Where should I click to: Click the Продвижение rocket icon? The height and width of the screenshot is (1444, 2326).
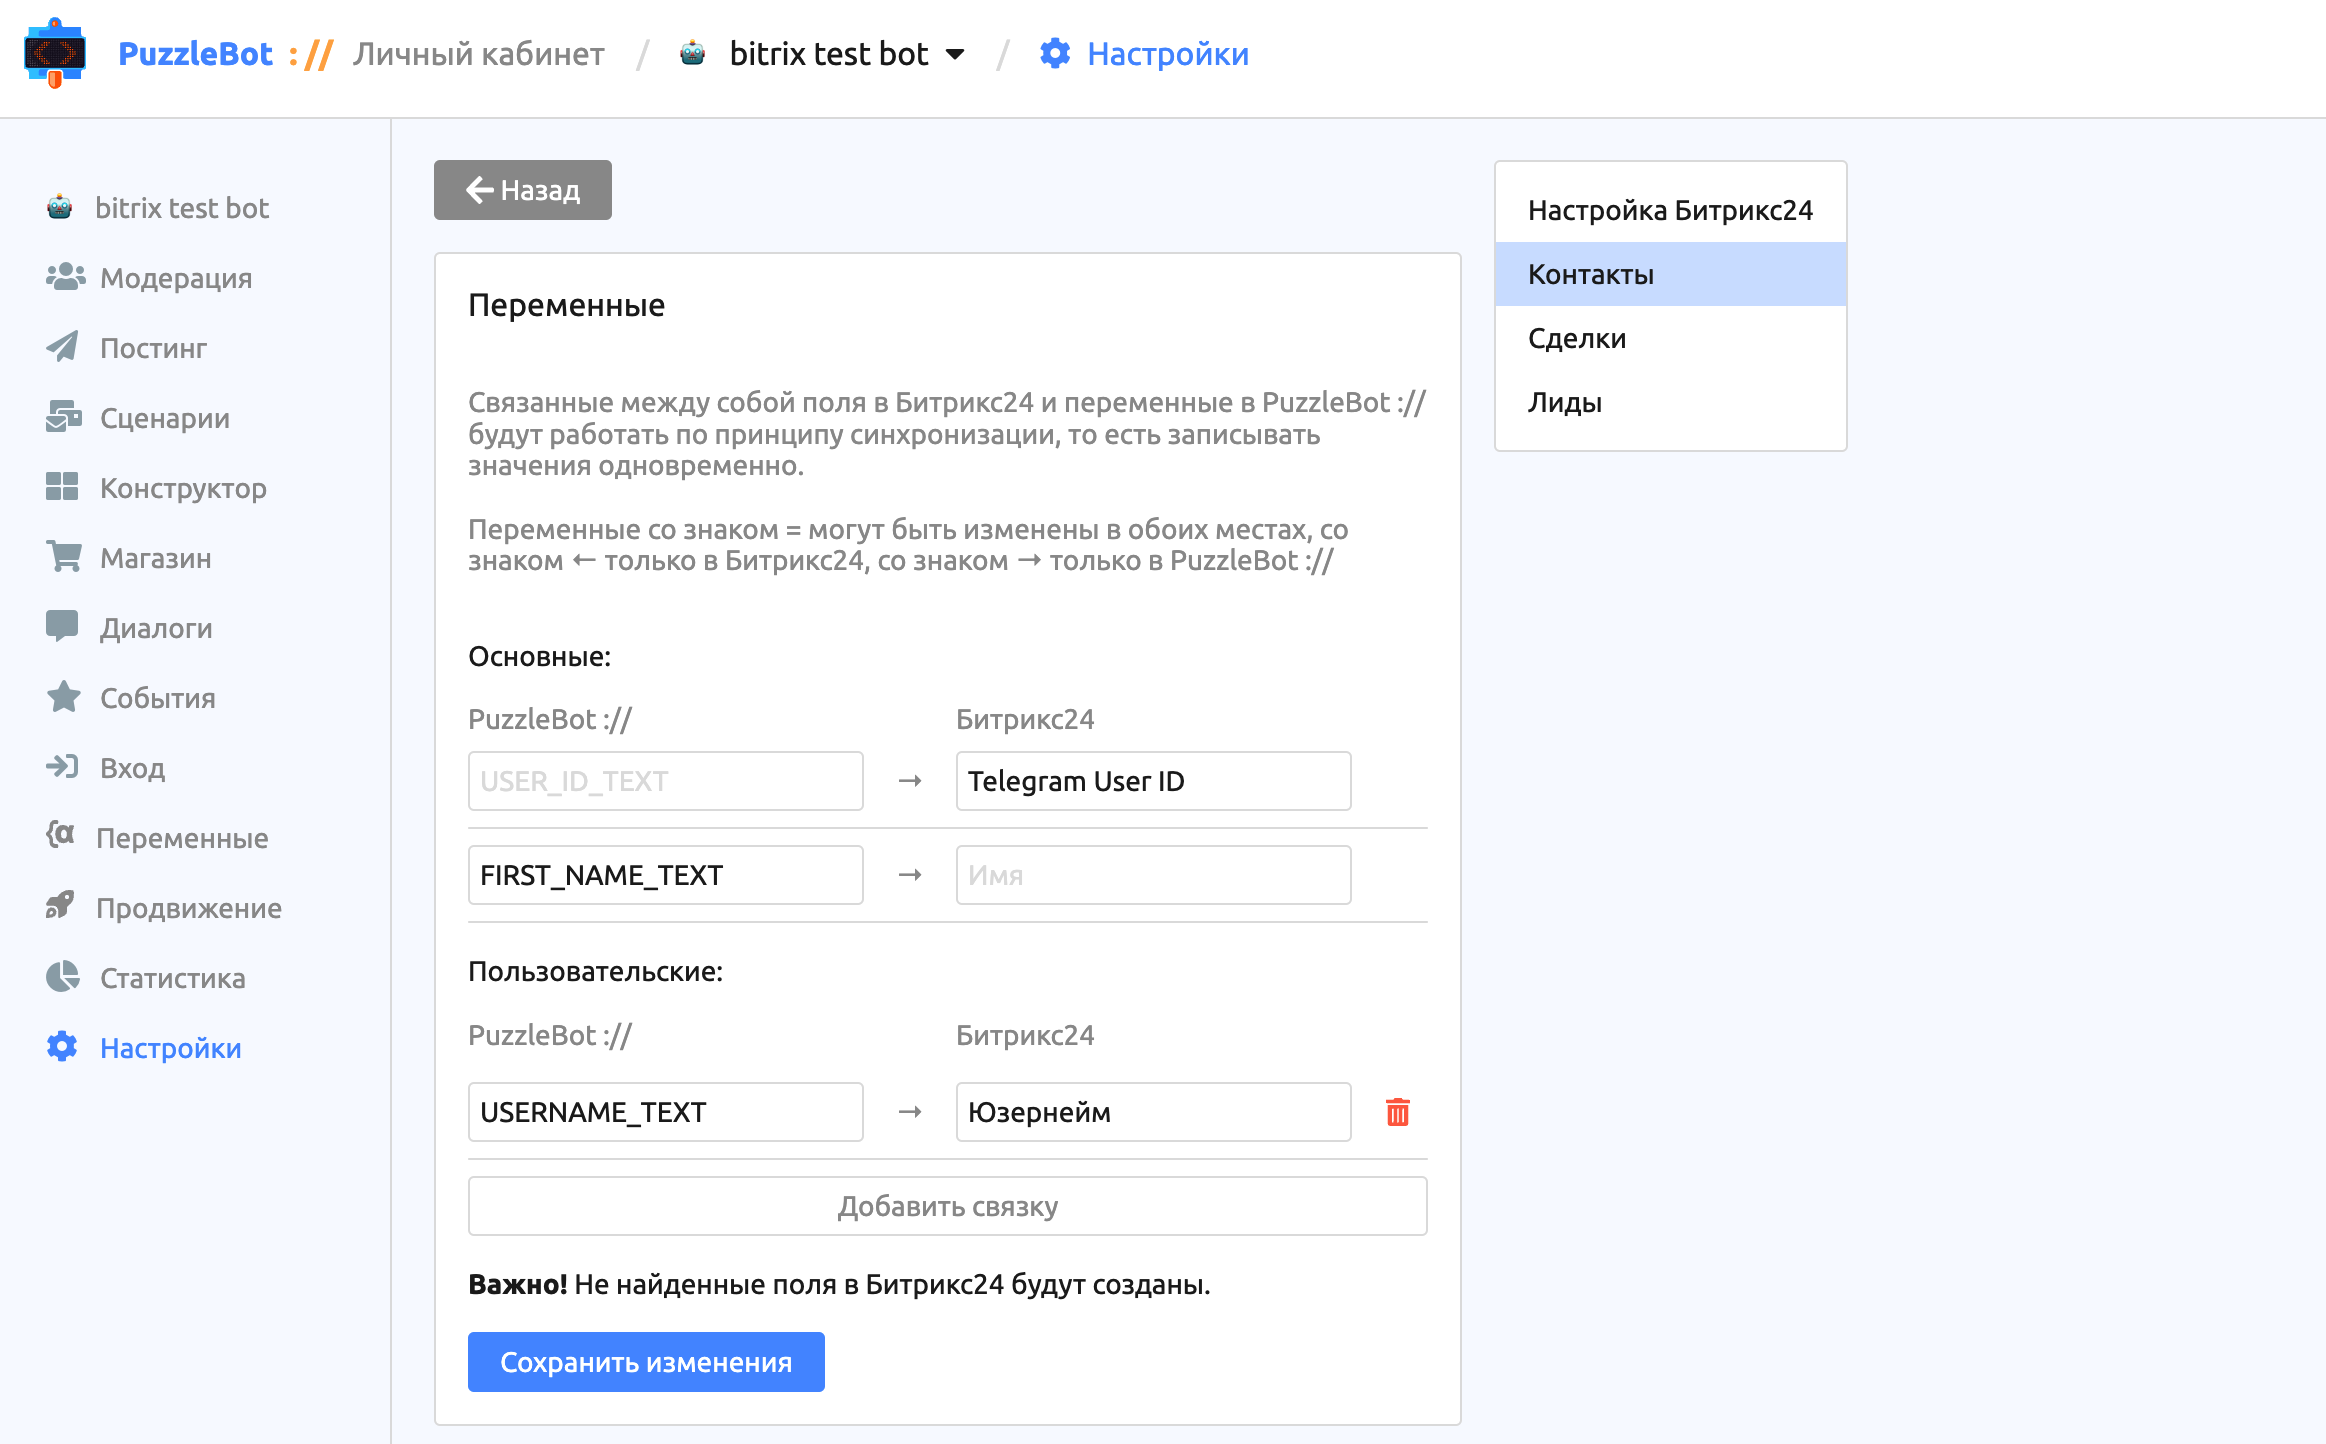[60, 906]
